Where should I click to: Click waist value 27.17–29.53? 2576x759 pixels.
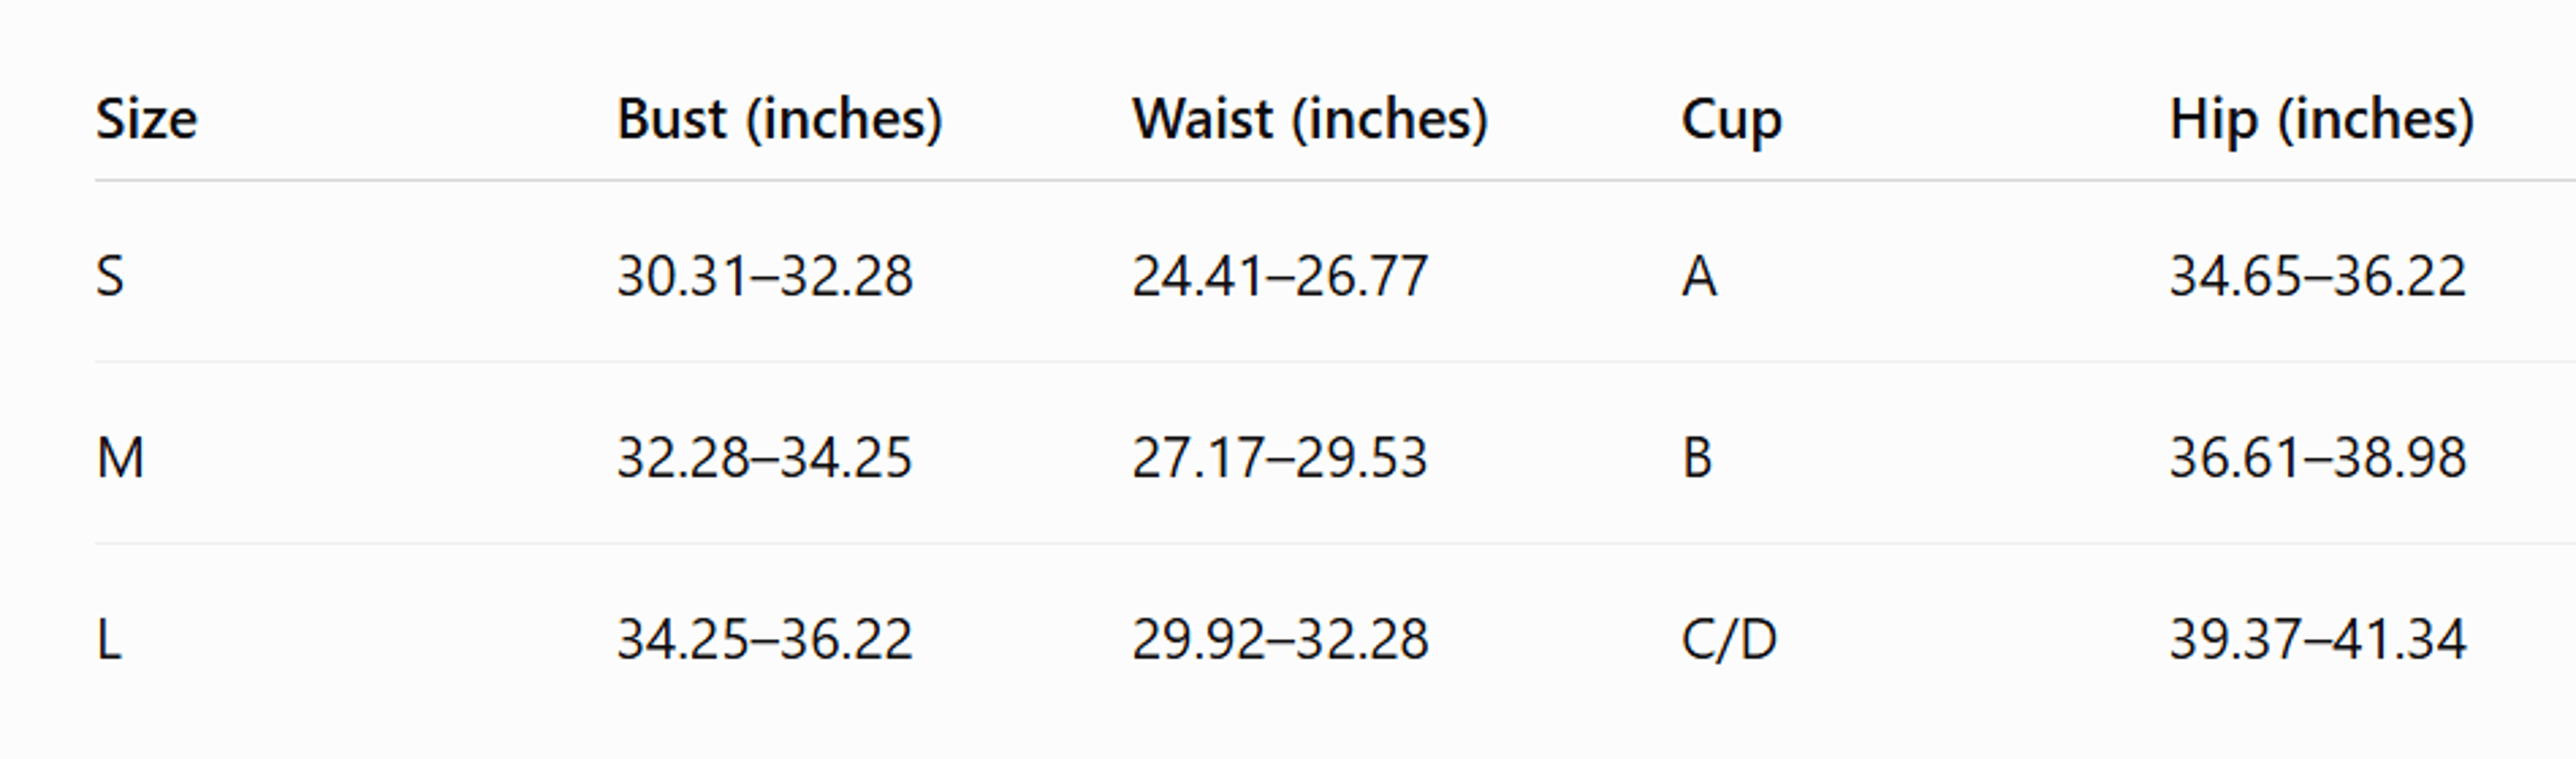click(1279, 458)
